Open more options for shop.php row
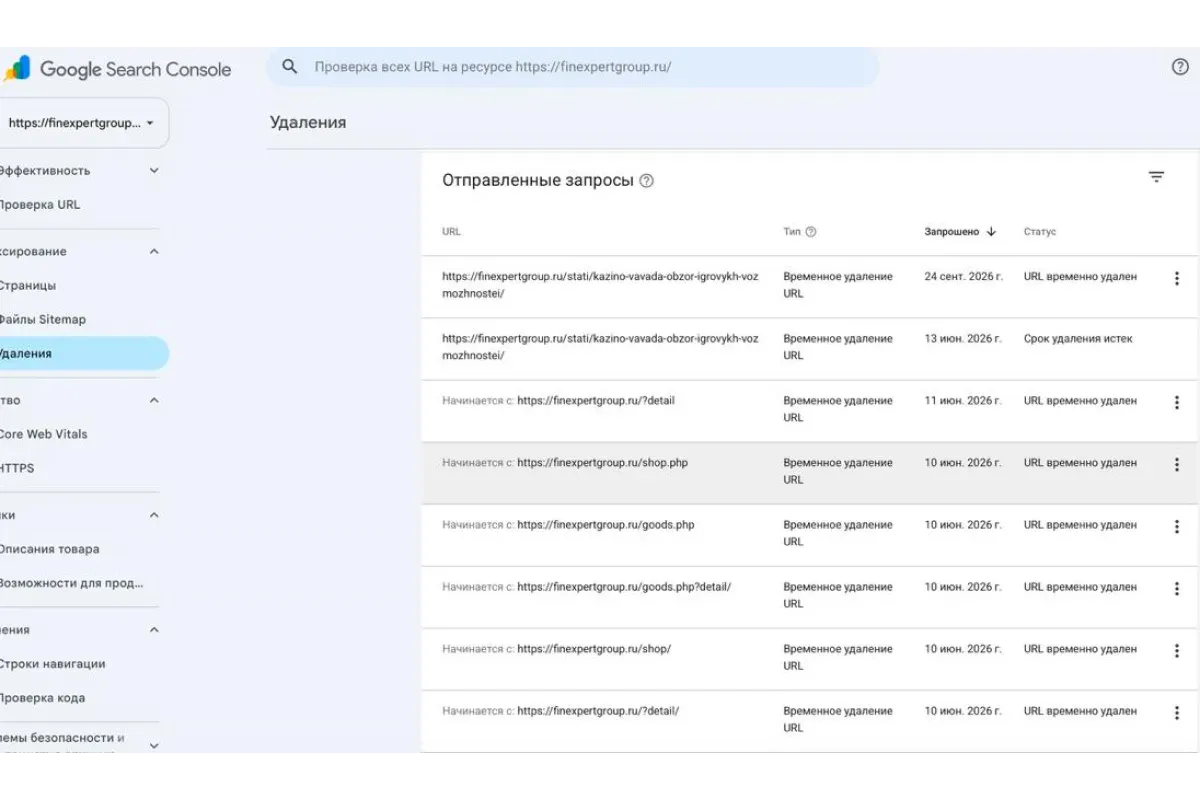The height and width of the screenshot is (800, 1200). tap(1176, 464)
